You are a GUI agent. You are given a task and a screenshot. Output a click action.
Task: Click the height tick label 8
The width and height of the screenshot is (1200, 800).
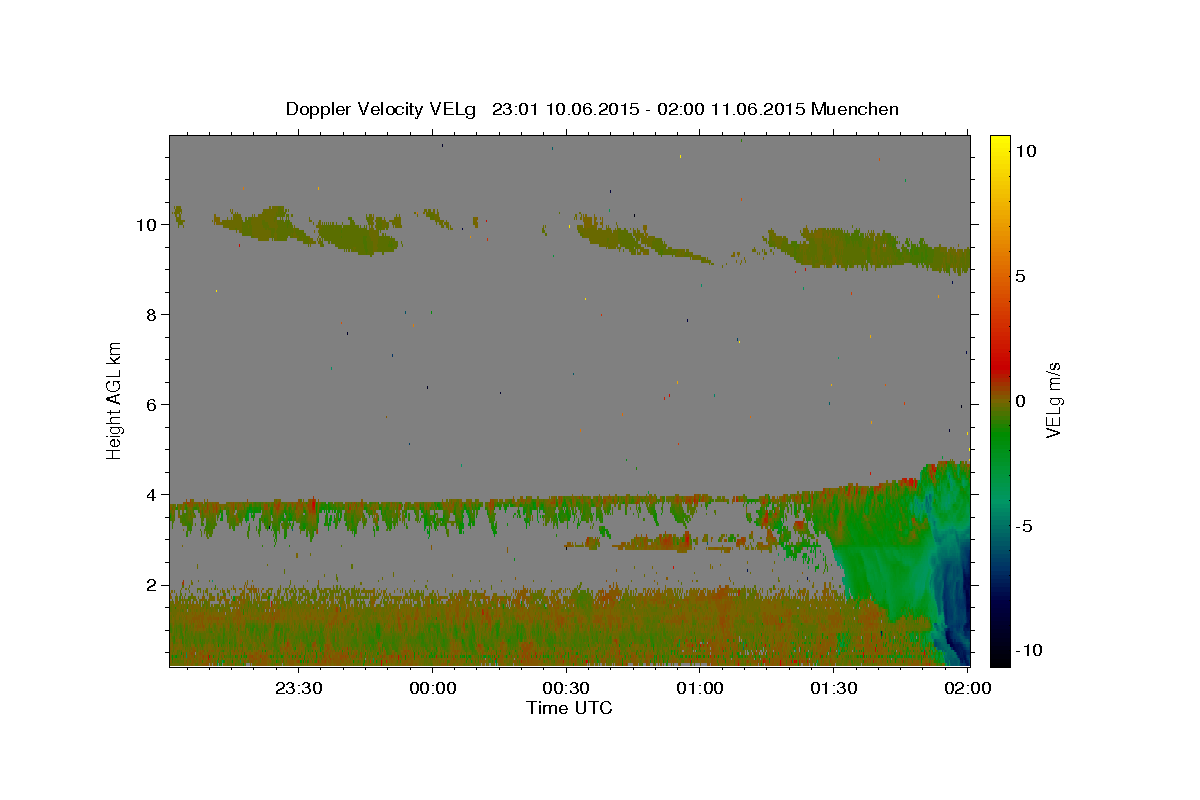tap(153, 315)
